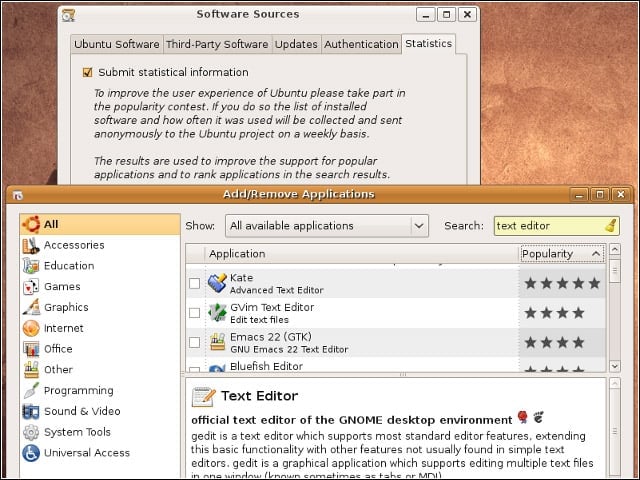Select the Accessories category icon
The image size is (640, 480).
pyautogui.click(x=31, y=245)
